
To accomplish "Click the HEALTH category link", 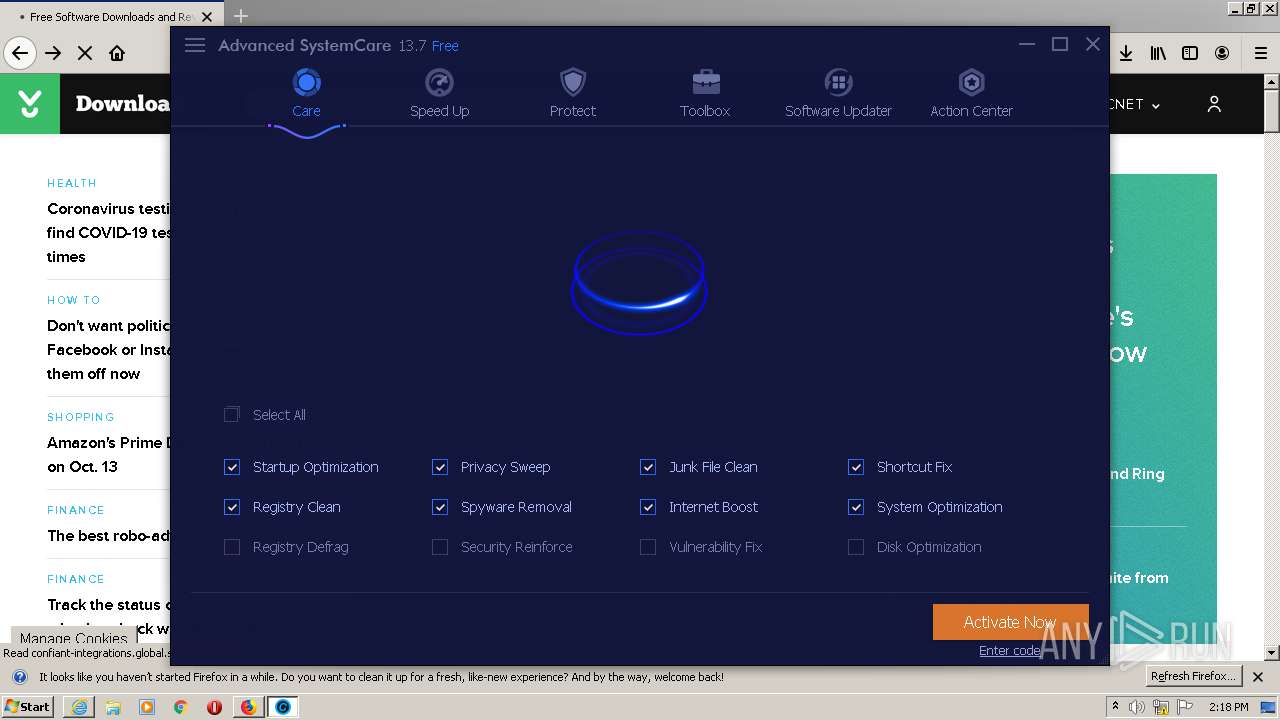I will click(72, 183).
